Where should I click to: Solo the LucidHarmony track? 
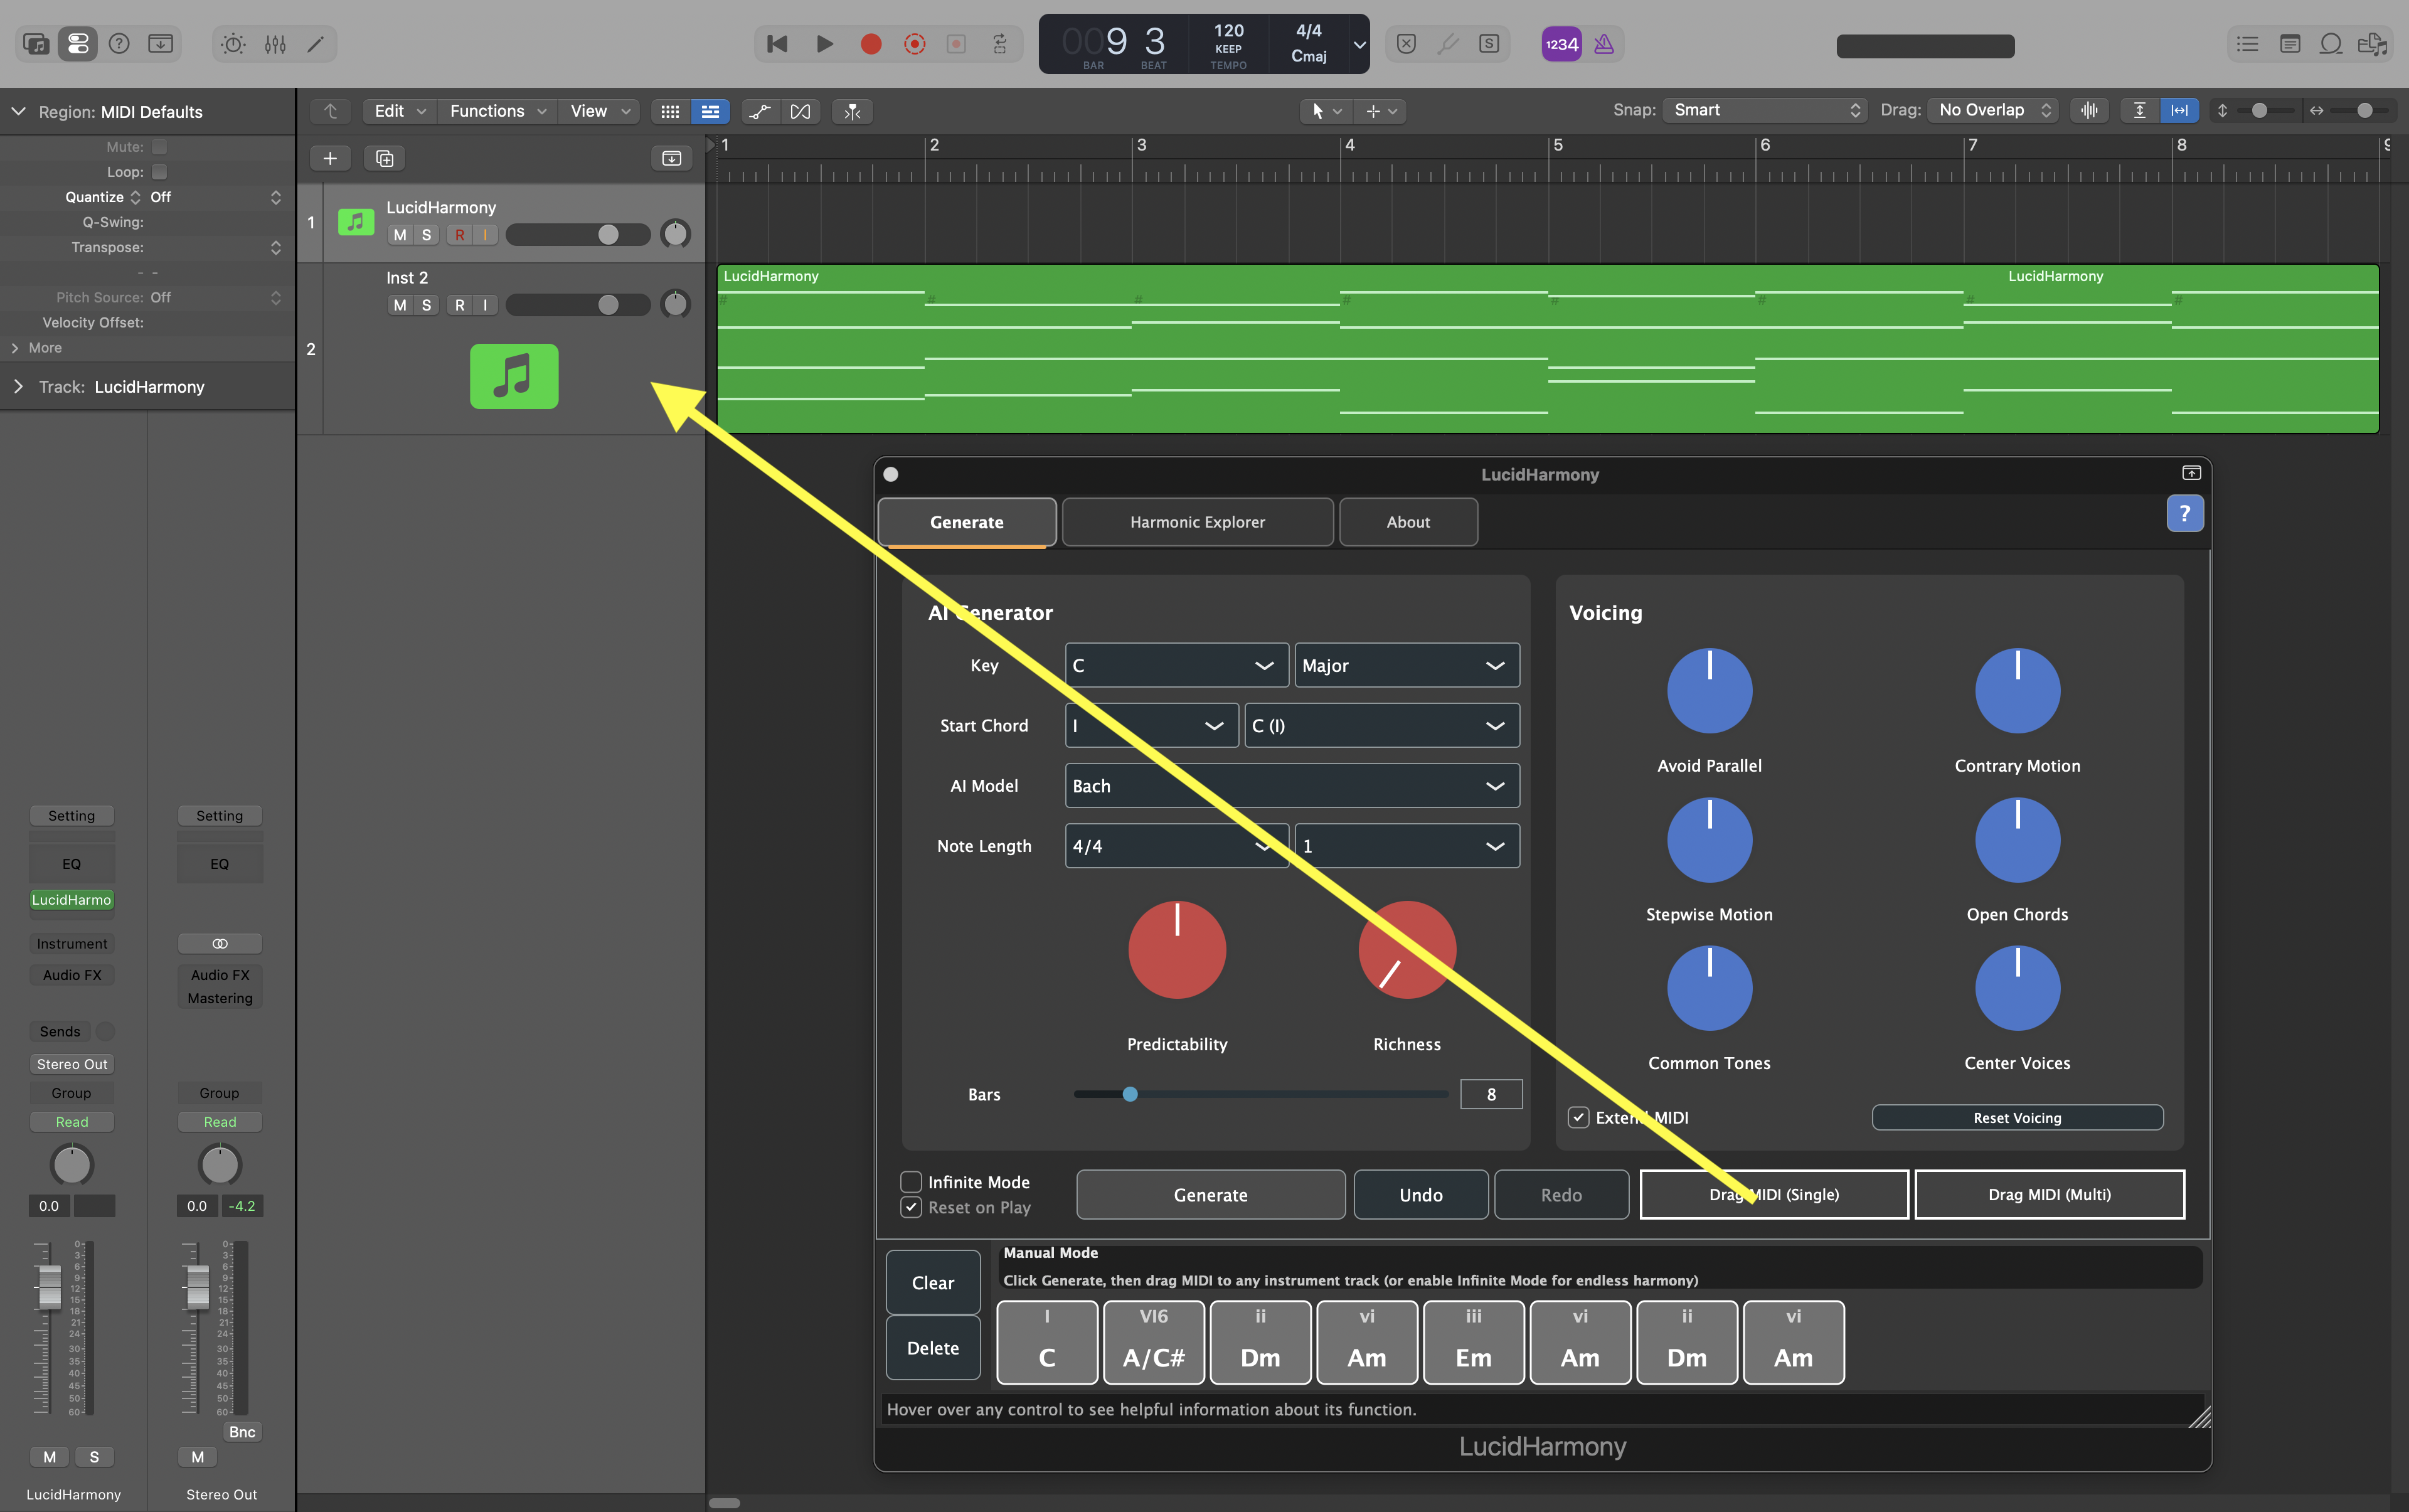427,235
